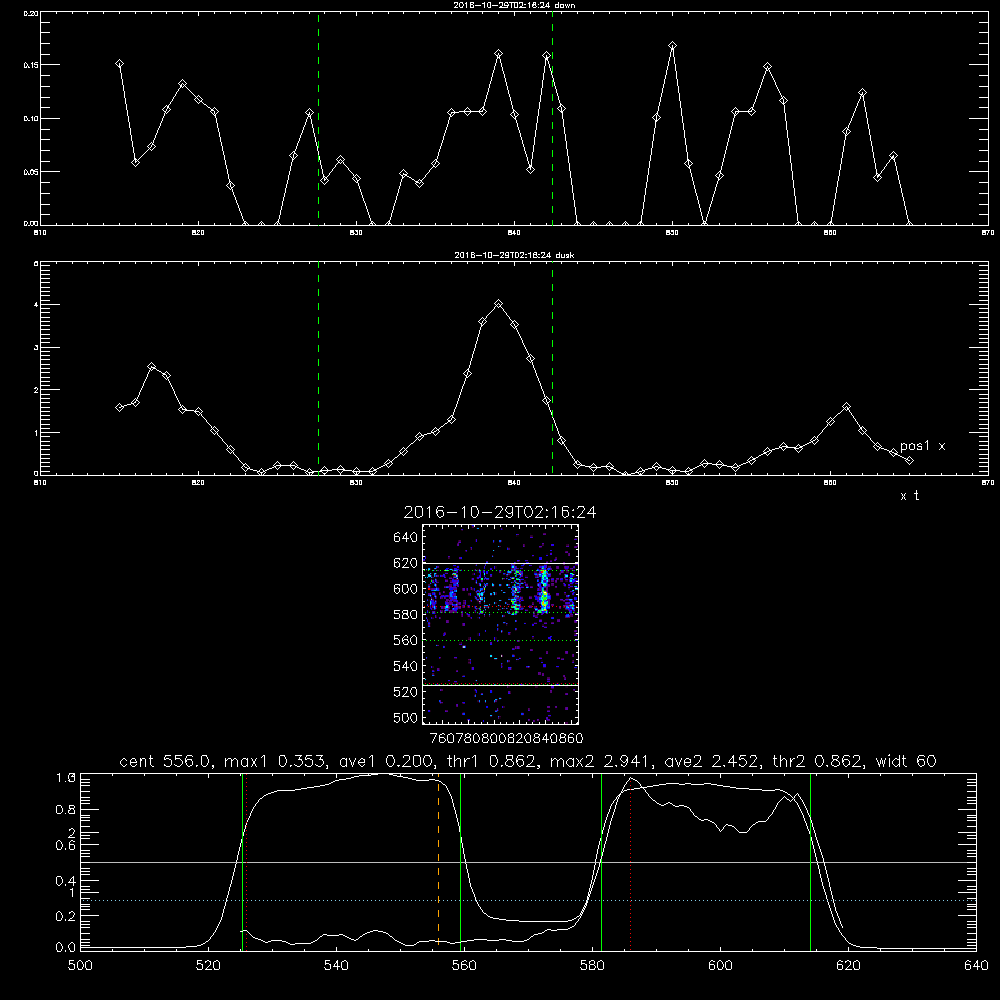This screenshot has height=1000, width=1000.
Task: Click the '560' label on spectrogram y-axis
Action: click(406, 640)
